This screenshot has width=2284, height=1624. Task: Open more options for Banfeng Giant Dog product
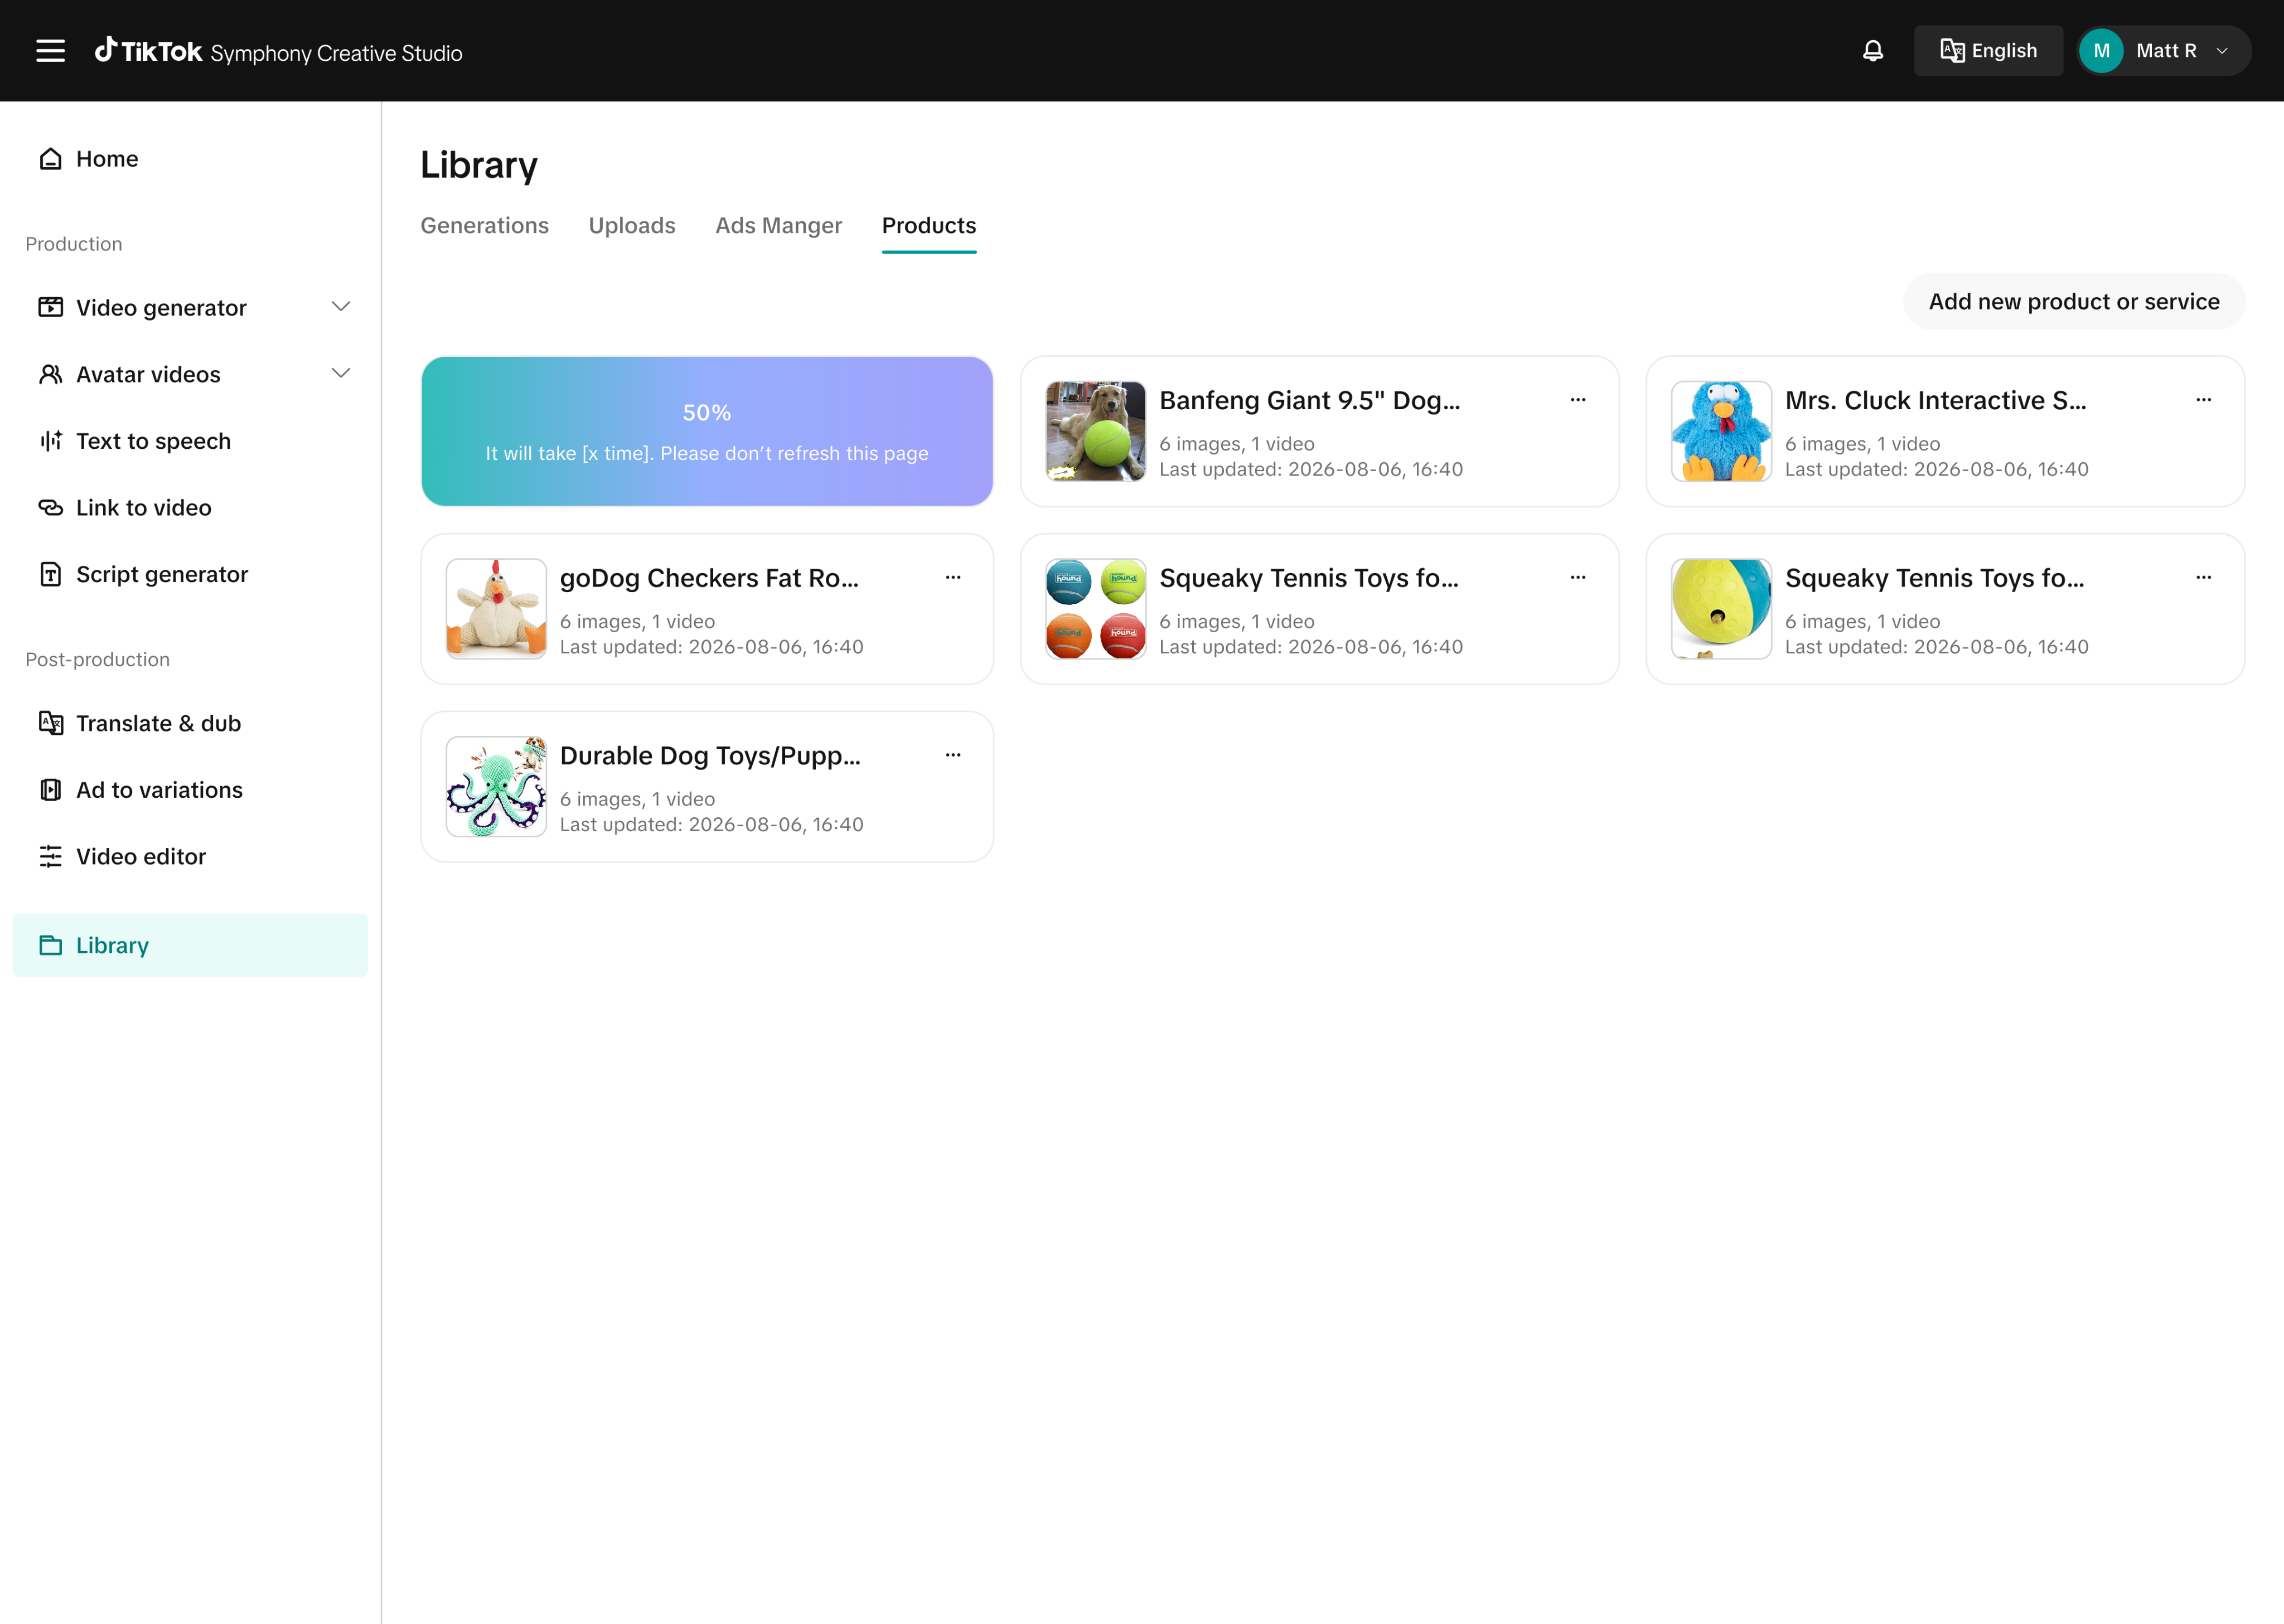[1578, 400]
